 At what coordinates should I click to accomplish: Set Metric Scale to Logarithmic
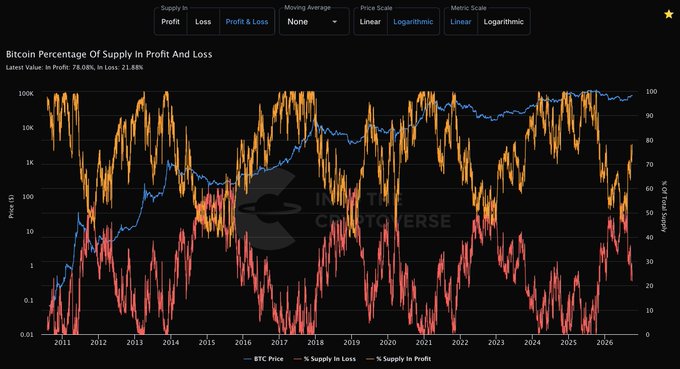(503, 22)
